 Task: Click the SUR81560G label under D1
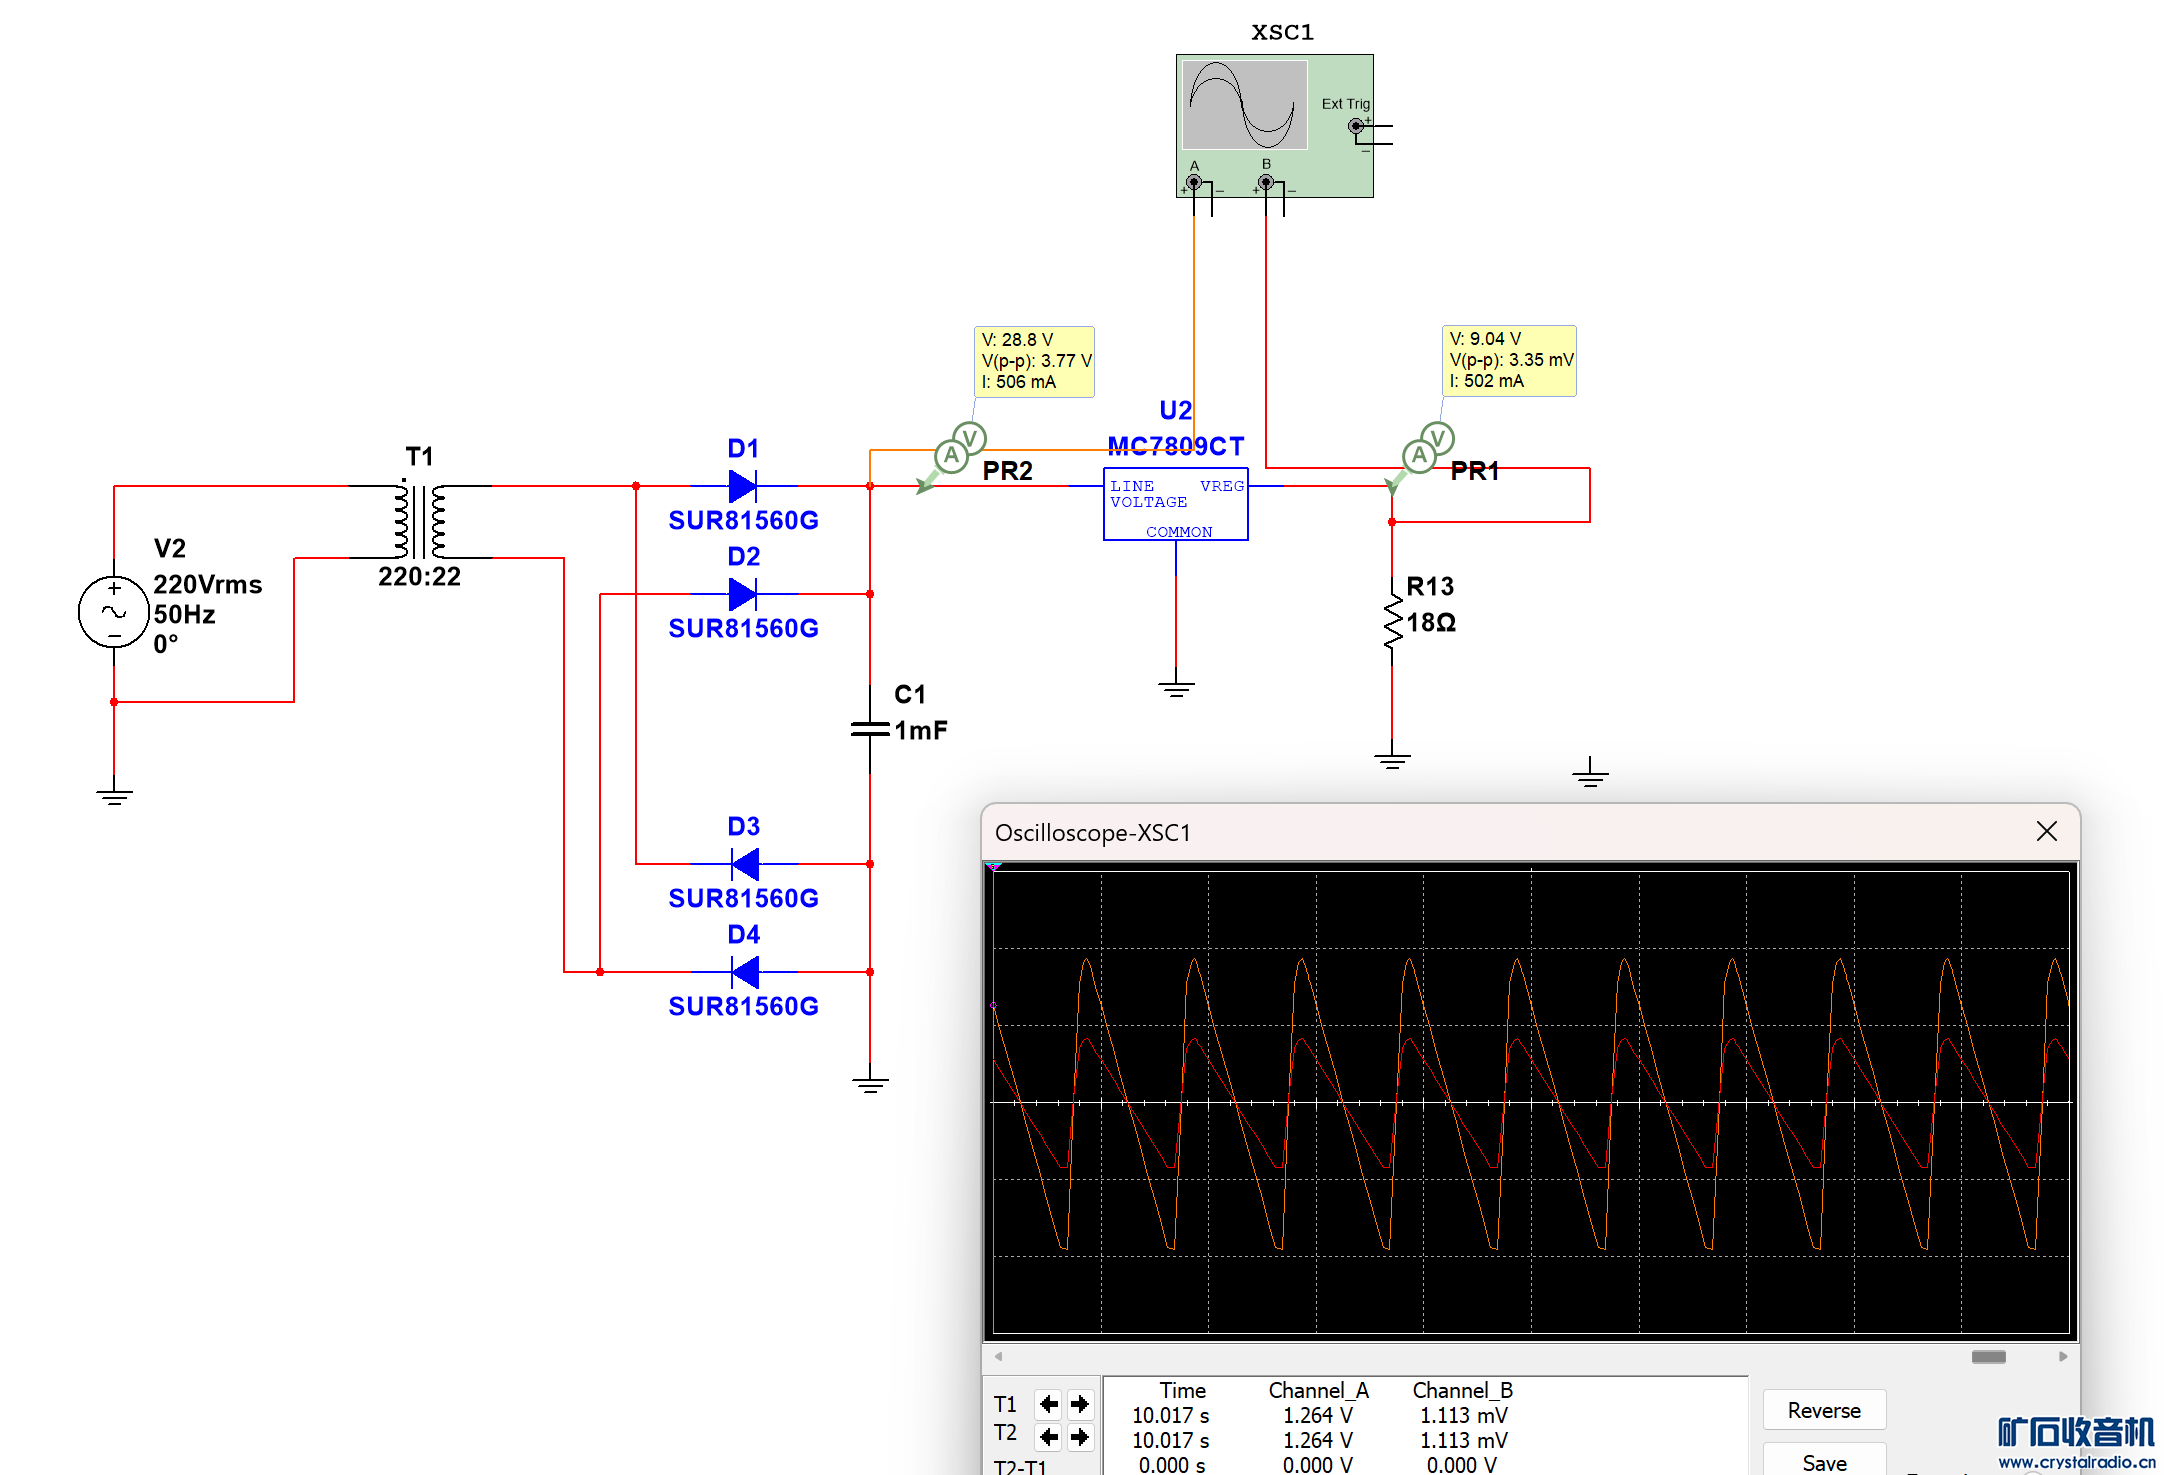[x=743, y=520]
